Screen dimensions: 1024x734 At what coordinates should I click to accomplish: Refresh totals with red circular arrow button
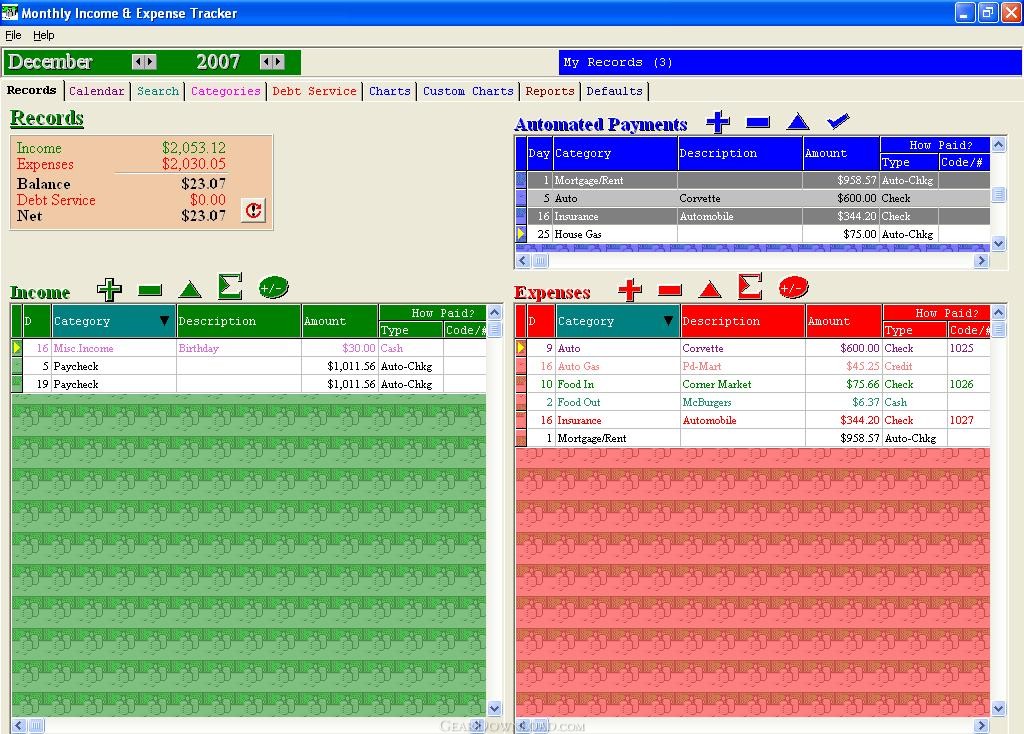click(253, 210)
